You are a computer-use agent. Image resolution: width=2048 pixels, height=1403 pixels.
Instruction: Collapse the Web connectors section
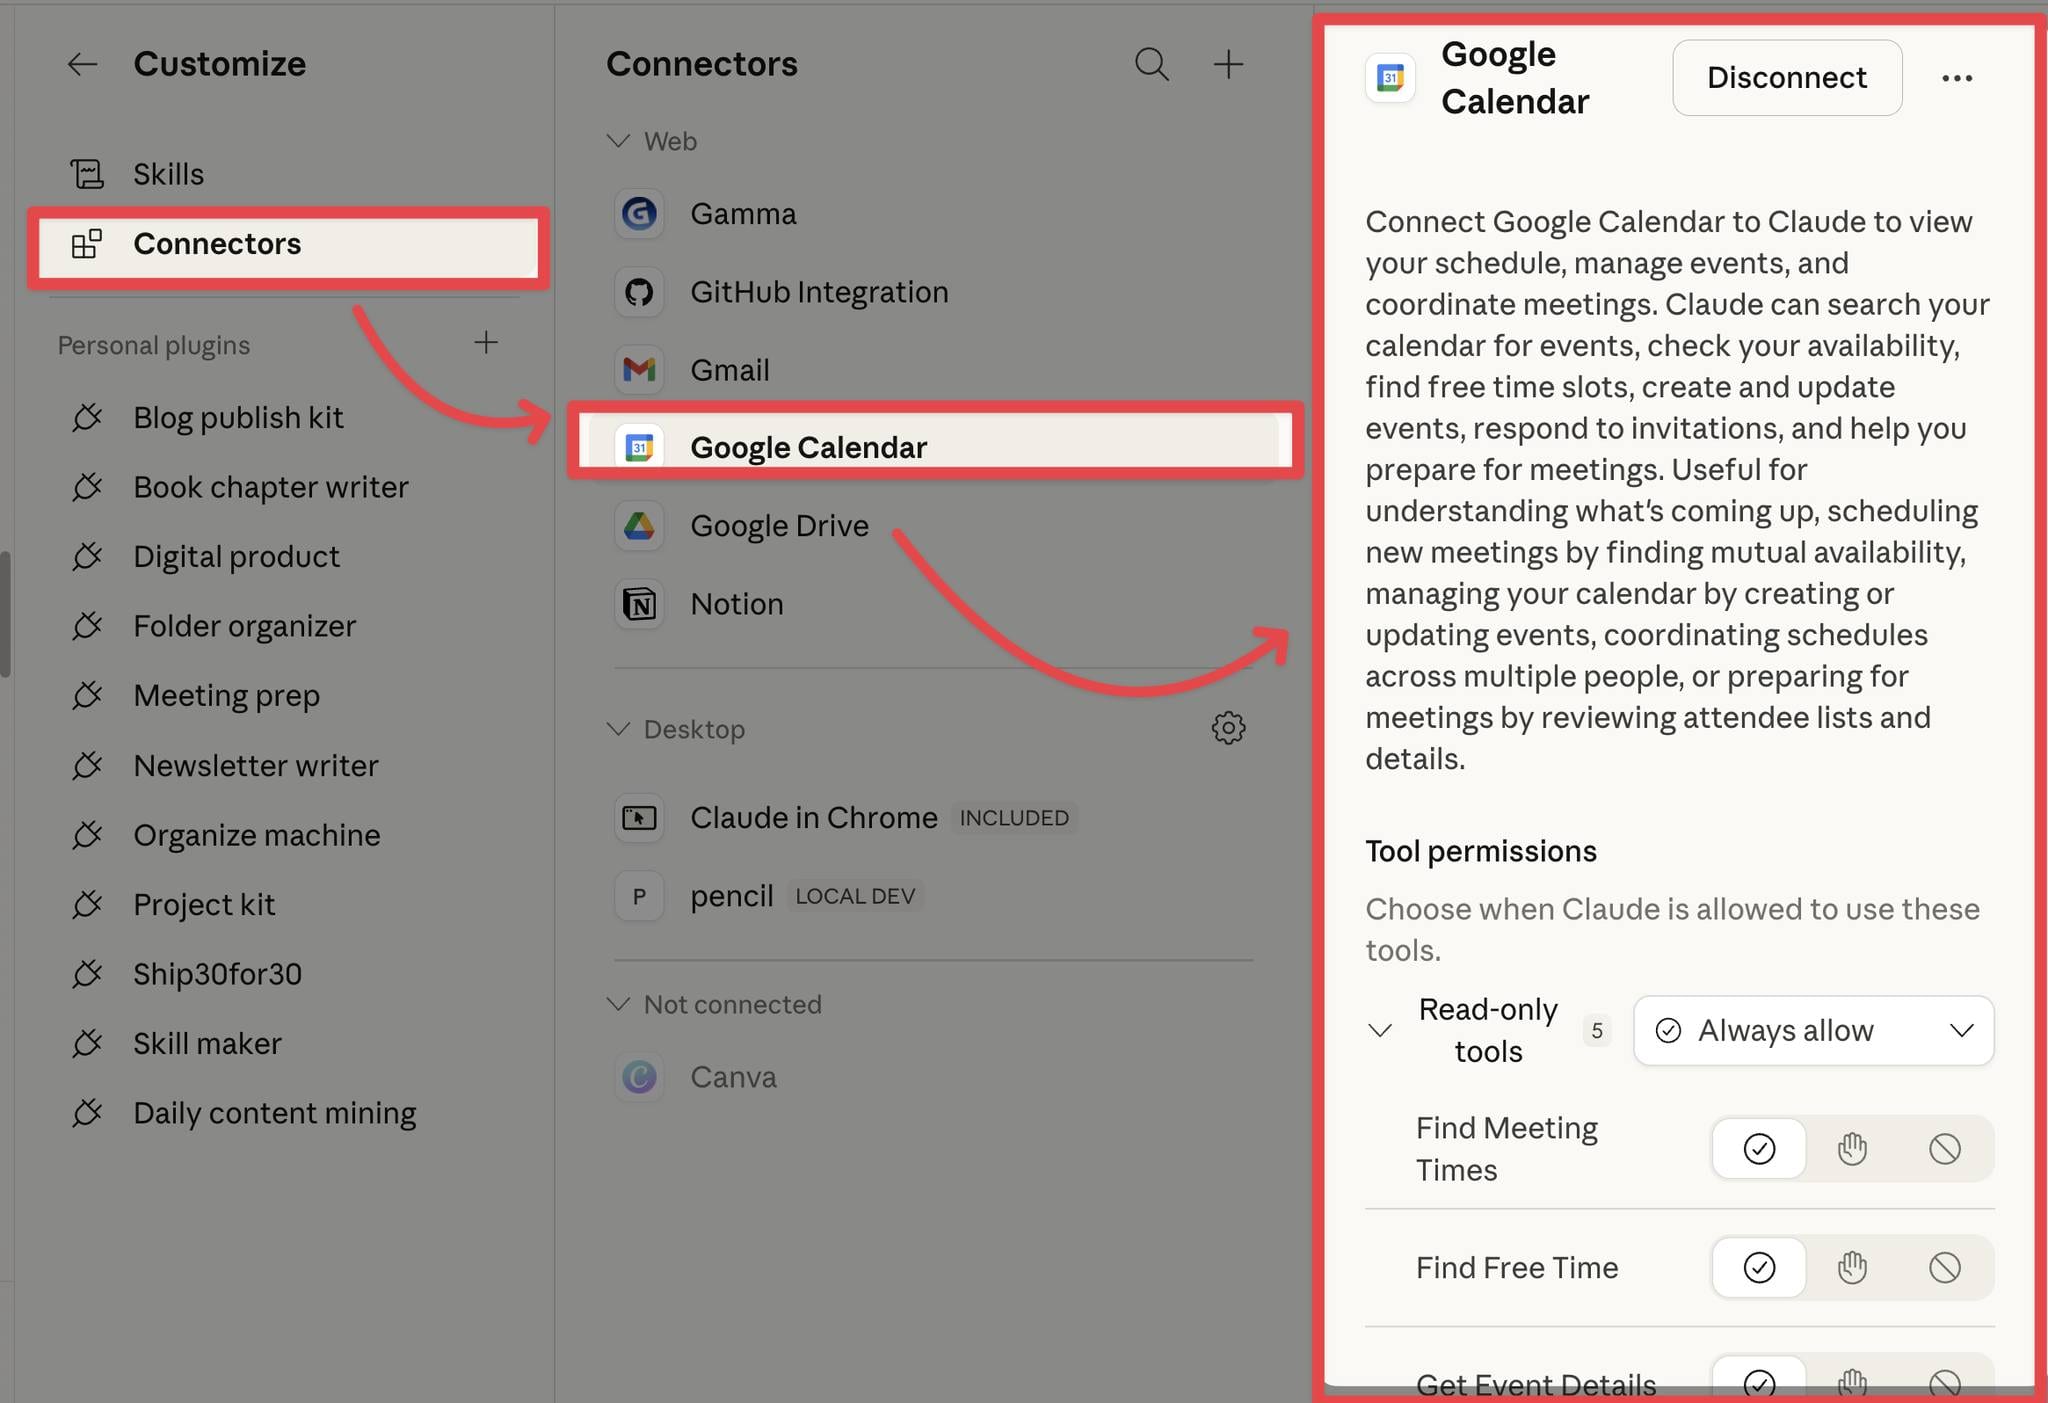click(619, 141)
